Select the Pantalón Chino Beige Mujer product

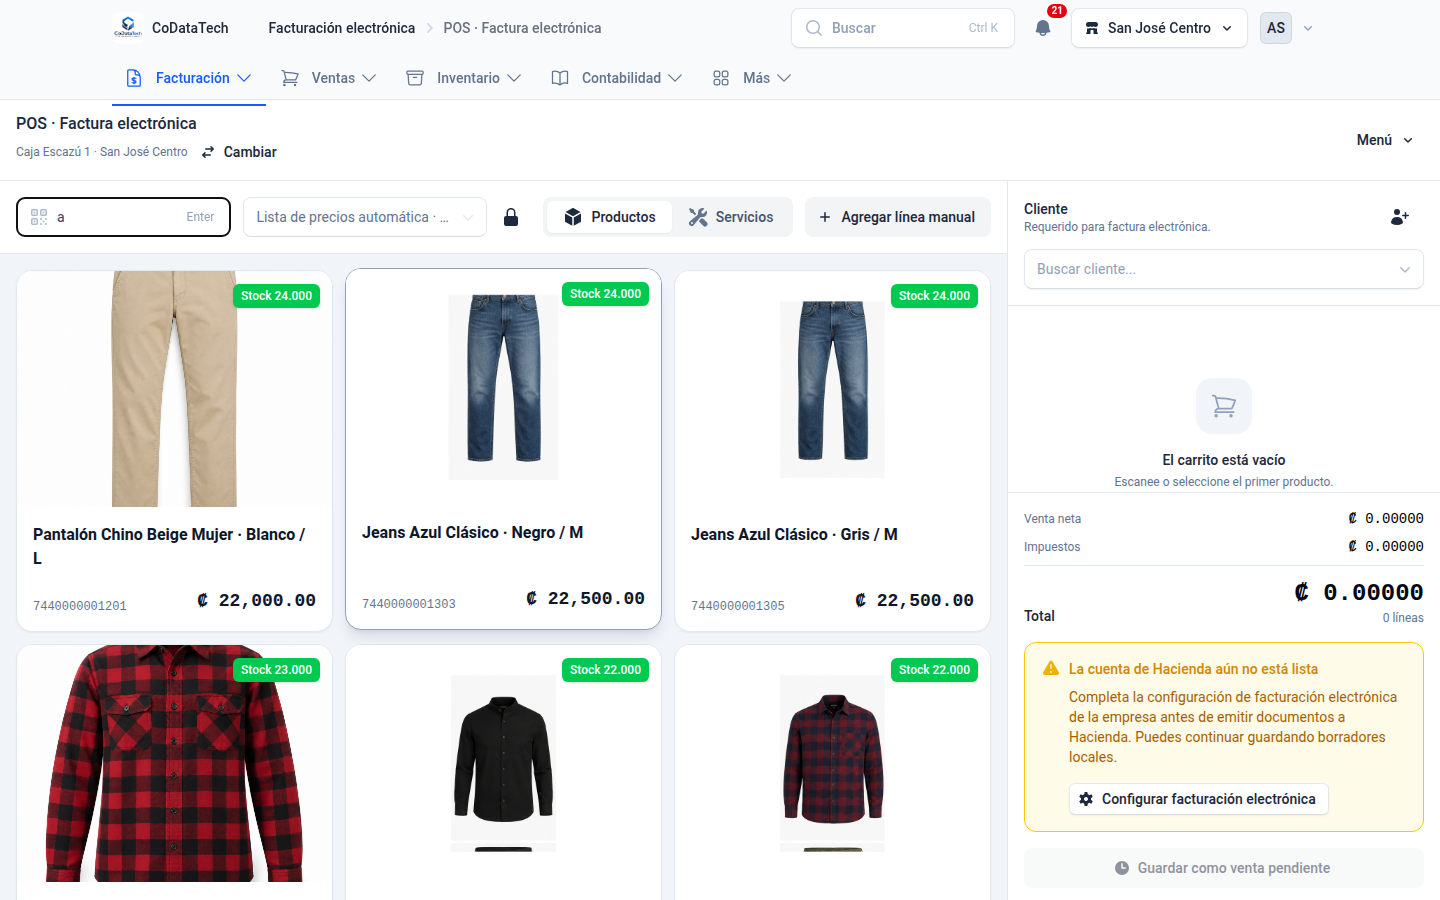174,451
